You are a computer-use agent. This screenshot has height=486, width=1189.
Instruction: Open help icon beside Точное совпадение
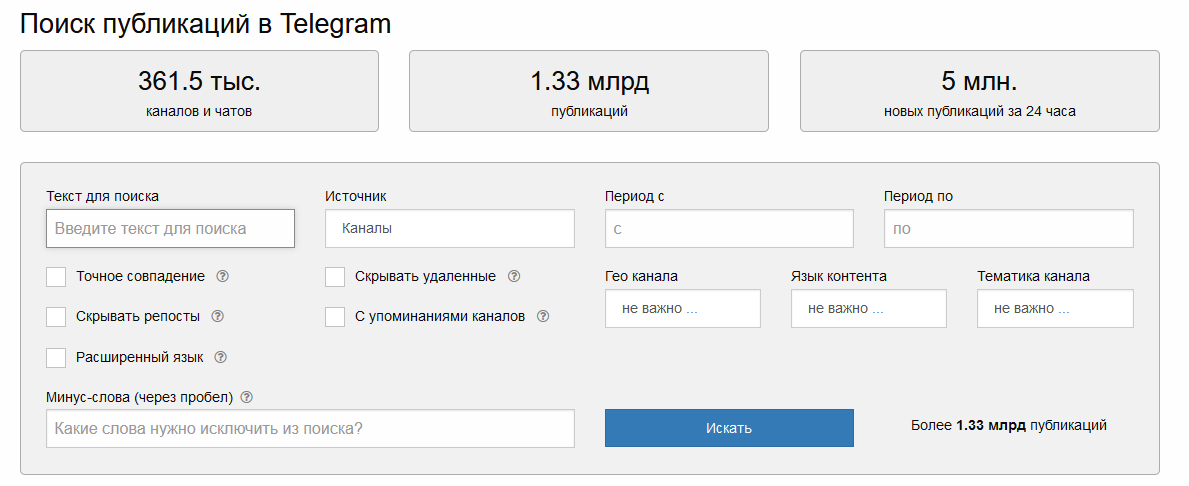(x=222, y=277)
